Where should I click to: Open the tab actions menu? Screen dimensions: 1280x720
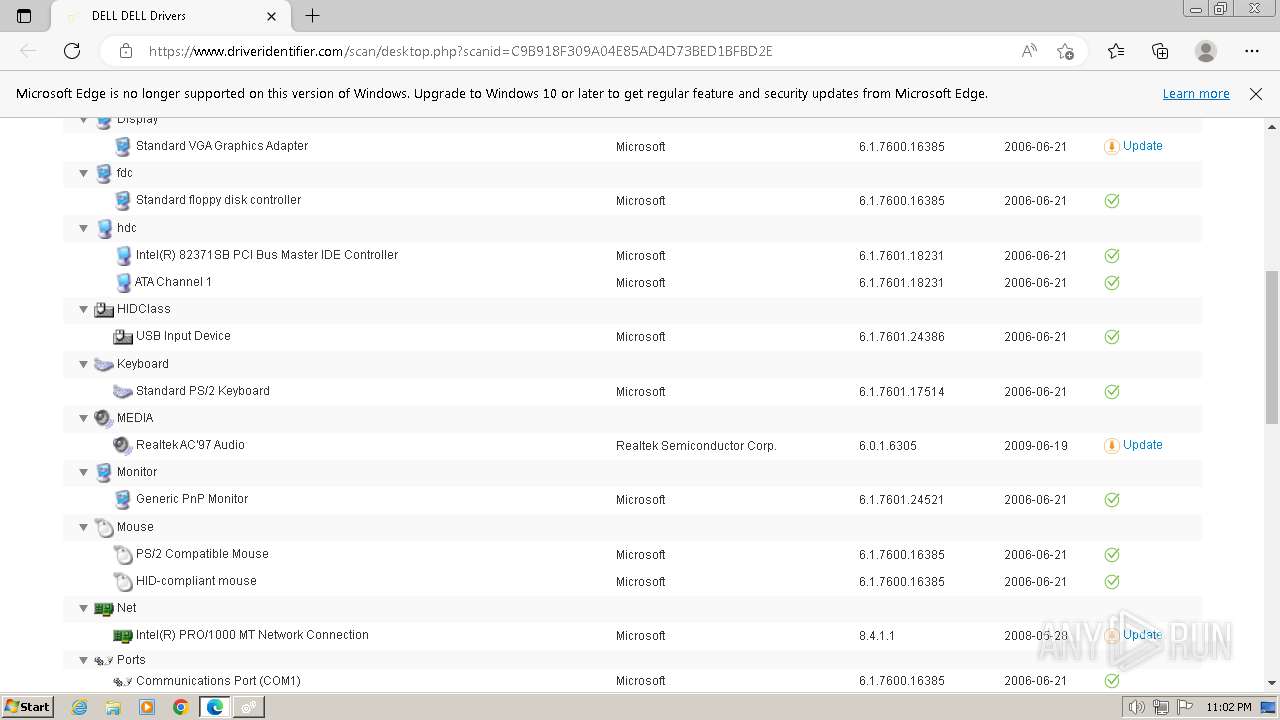point(24,16)
